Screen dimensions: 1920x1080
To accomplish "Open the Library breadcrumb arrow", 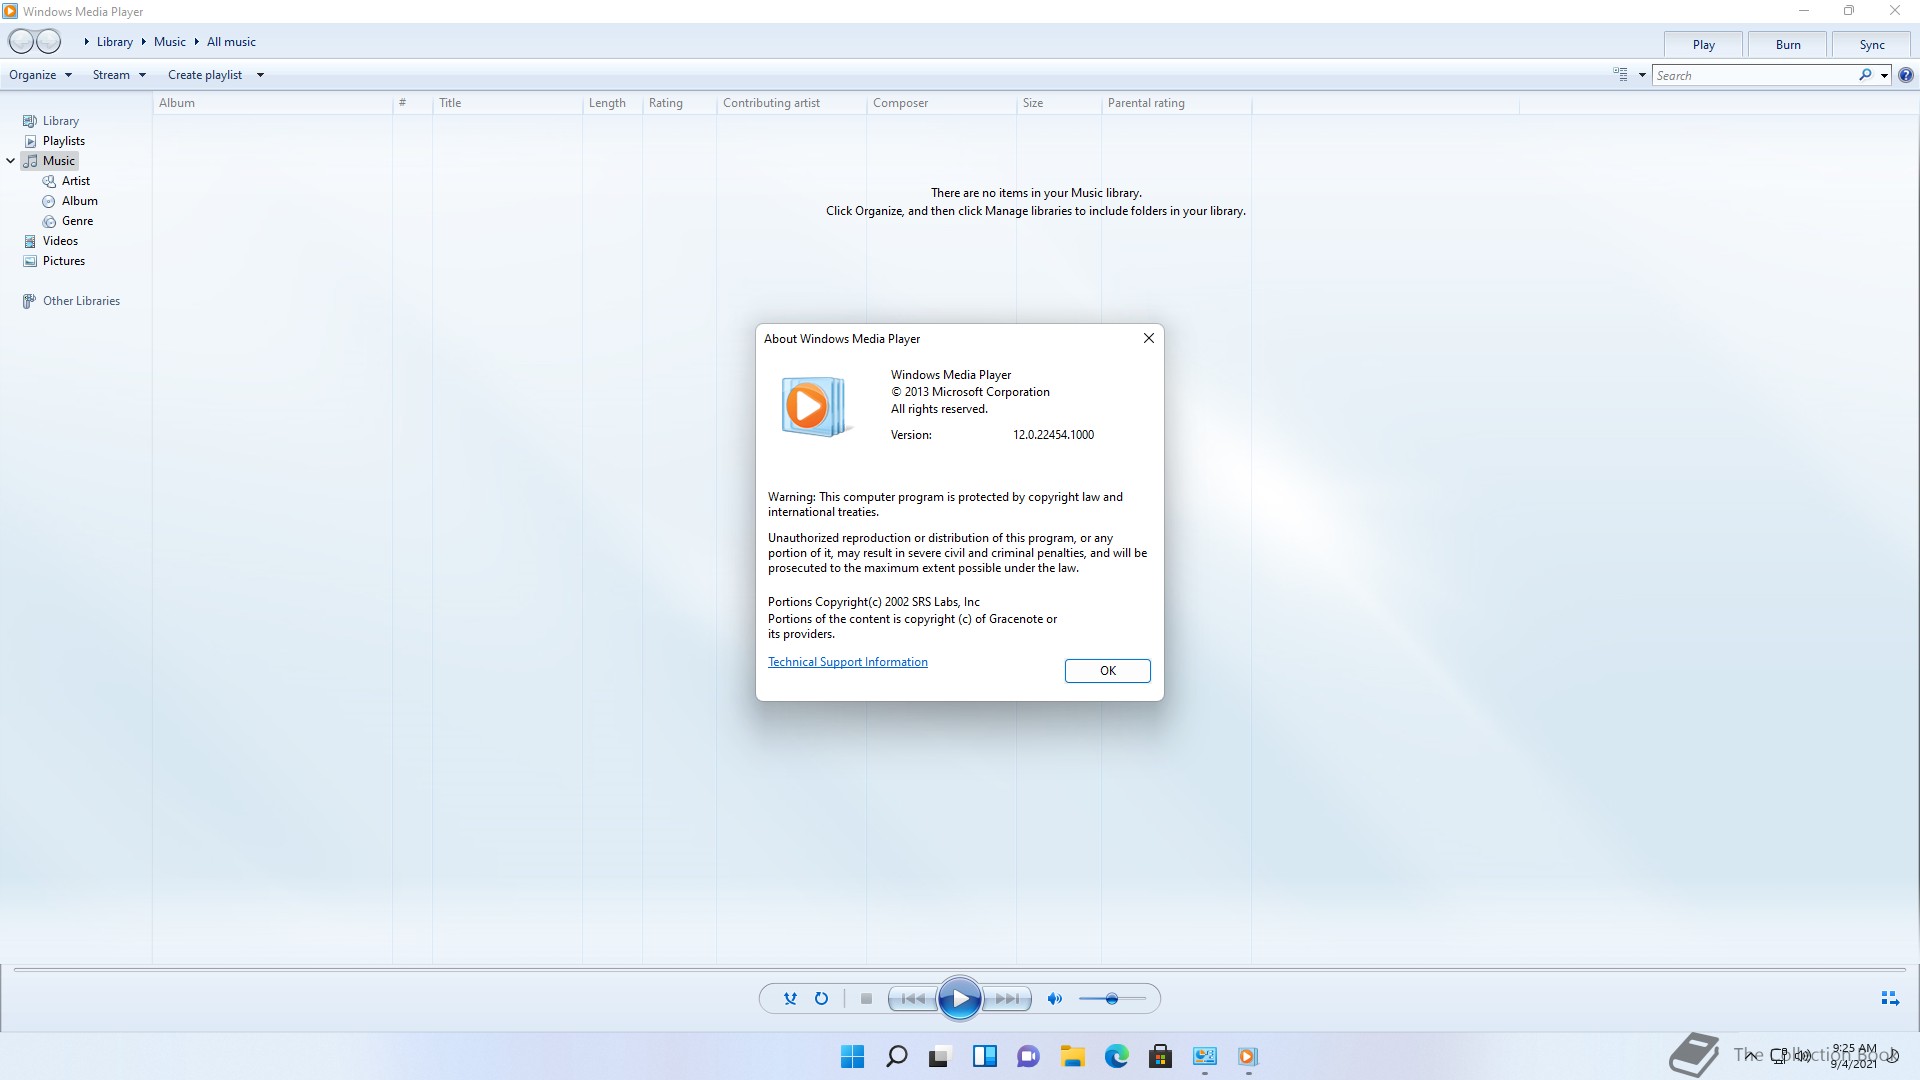I will click(x=87, y=42).
